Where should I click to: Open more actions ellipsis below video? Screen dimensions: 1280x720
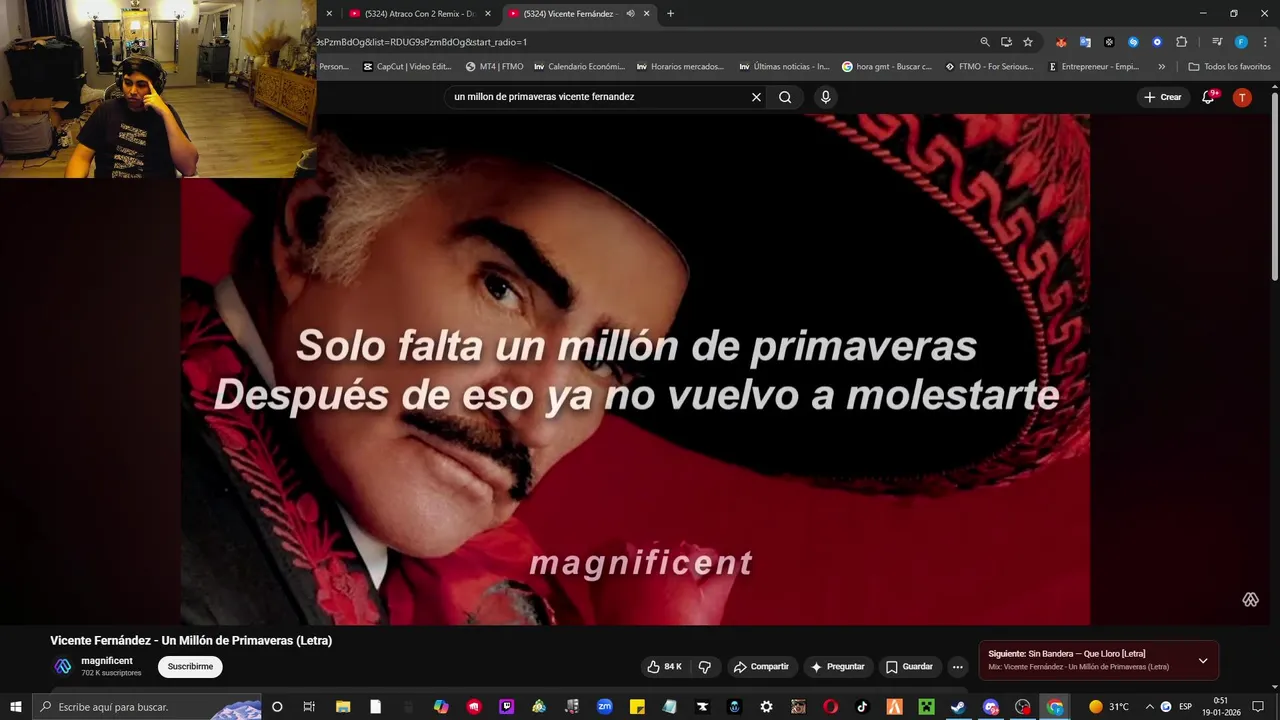957,667
